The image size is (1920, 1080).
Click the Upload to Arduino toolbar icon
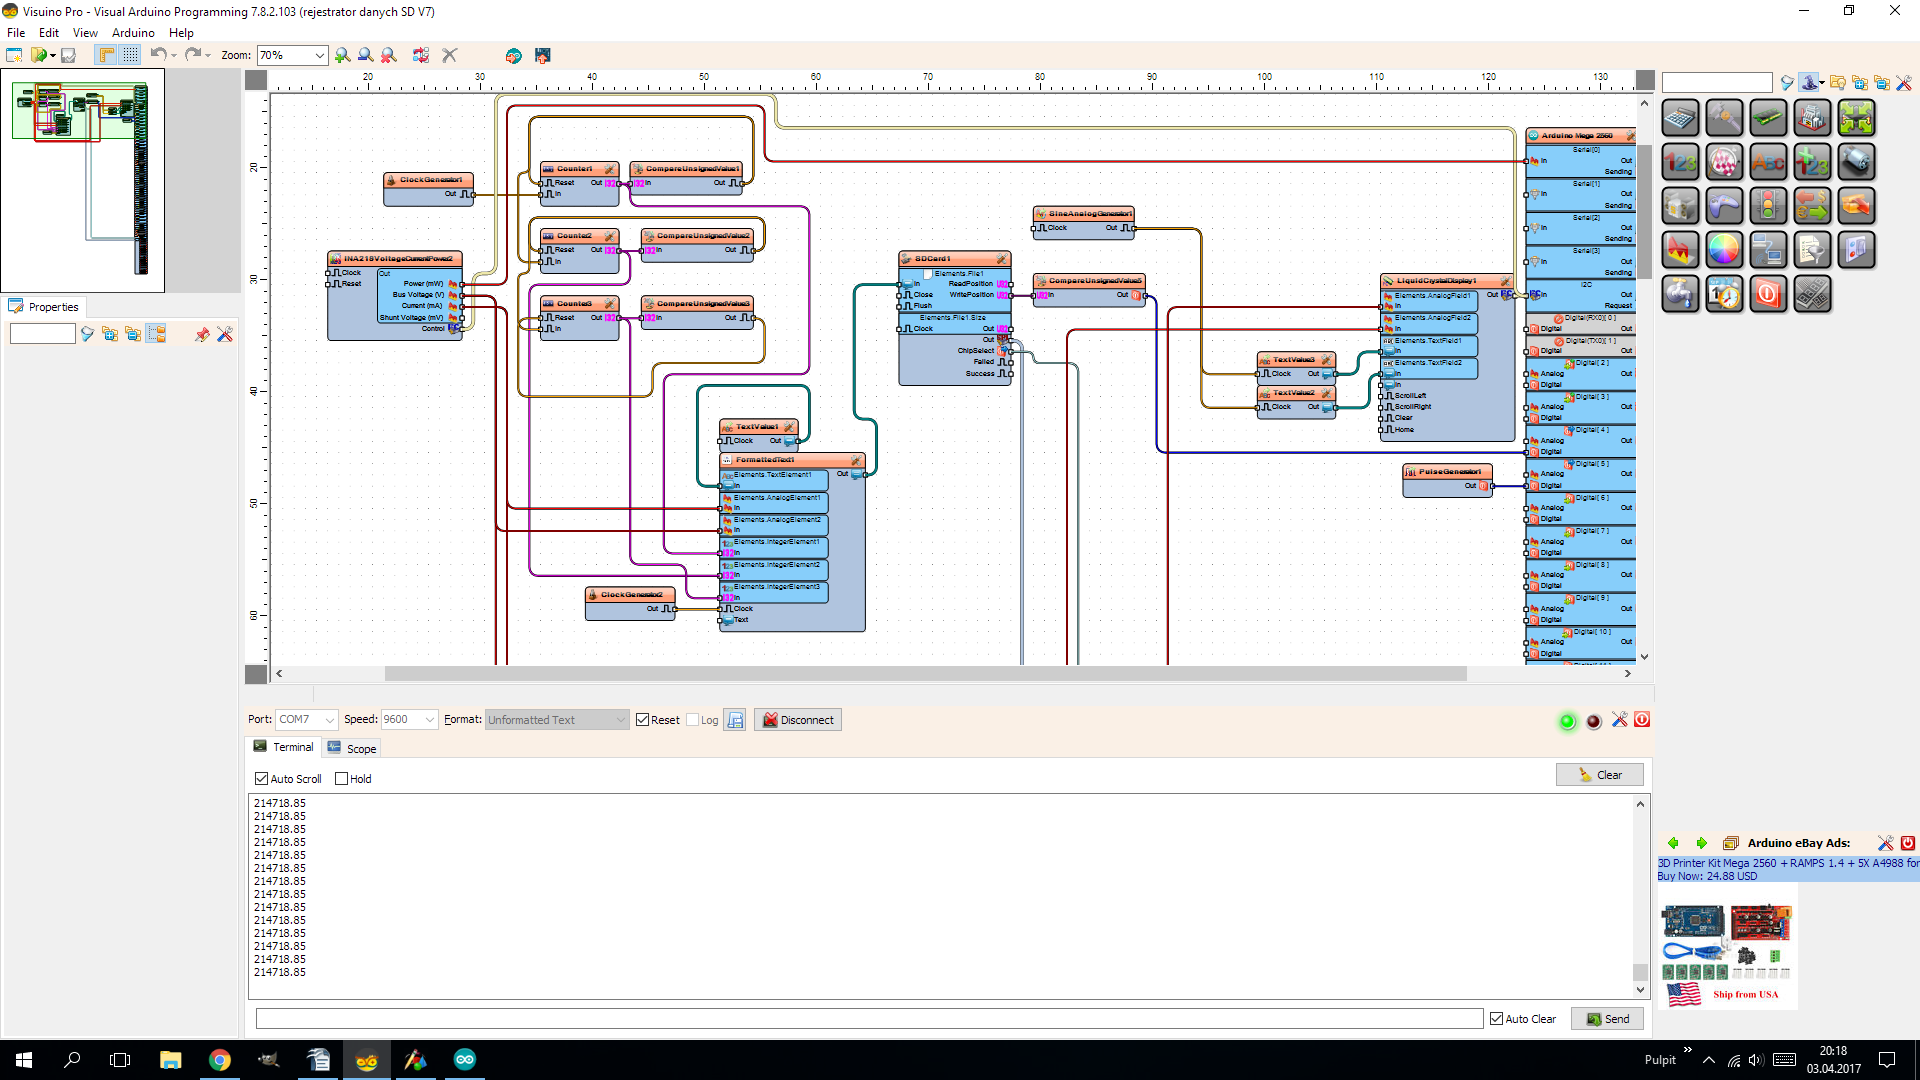[x=542, y=55]
